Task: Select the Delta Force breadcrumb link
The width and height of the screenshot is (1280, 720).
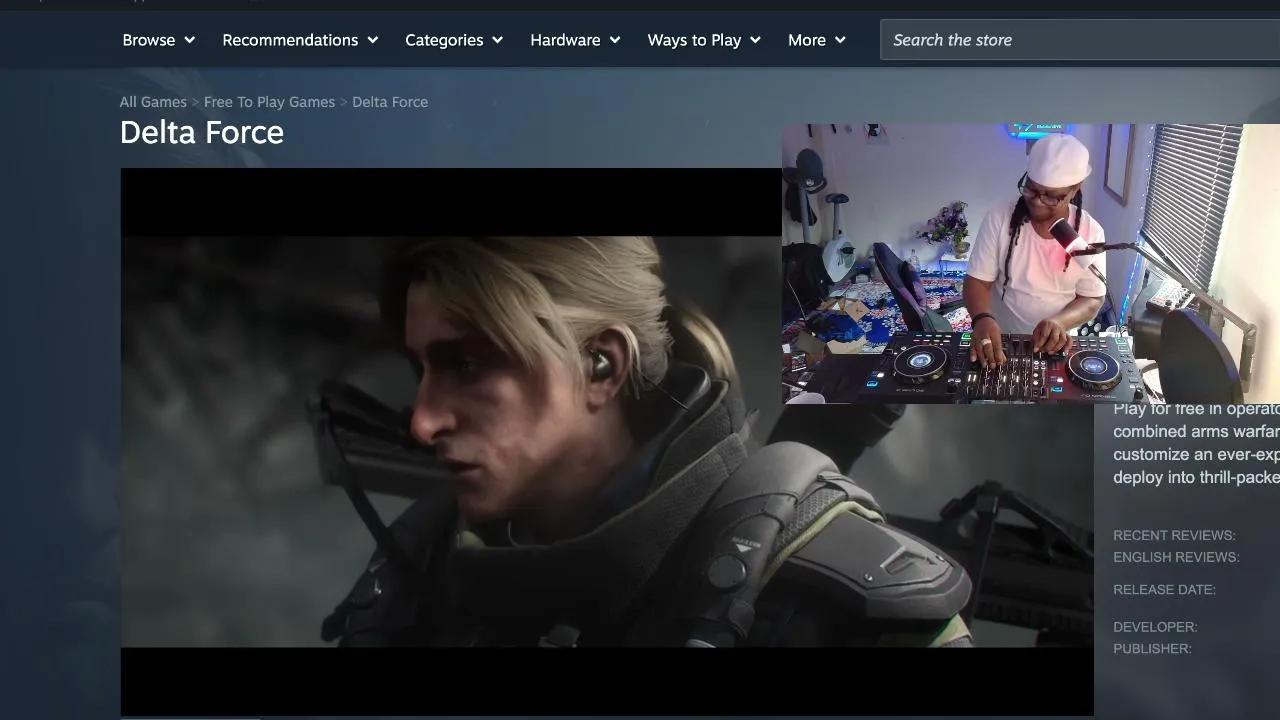Action: (x=390, y=102)
